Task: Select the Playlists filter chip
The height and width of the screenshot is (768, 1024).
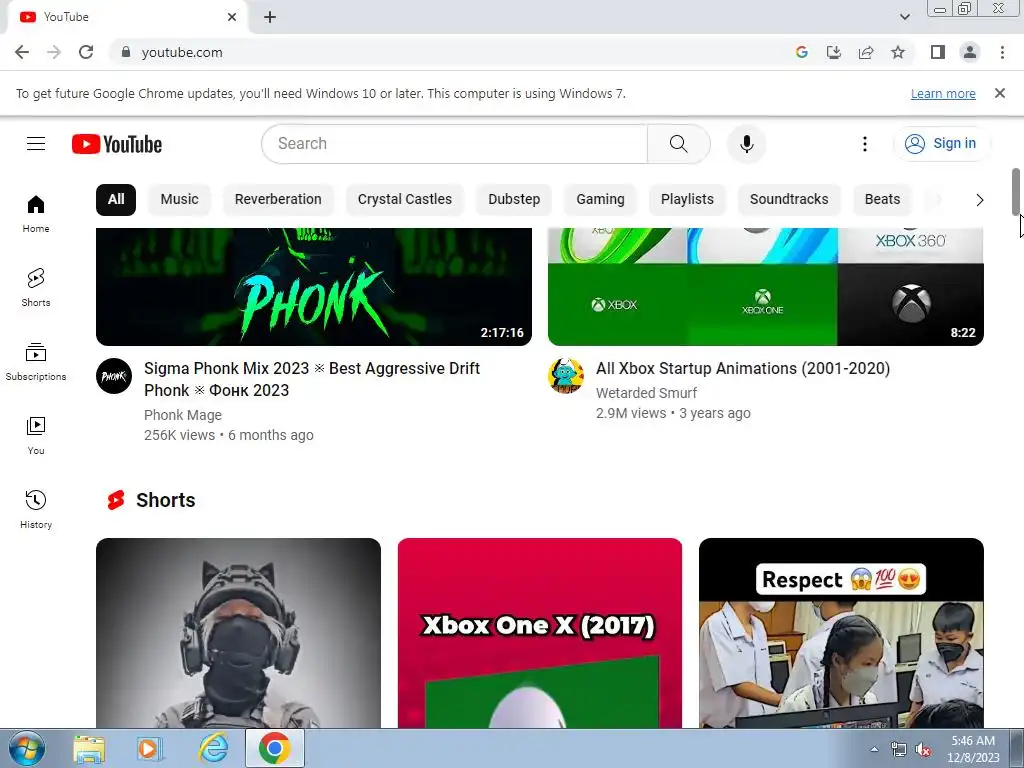Action: 687,199
